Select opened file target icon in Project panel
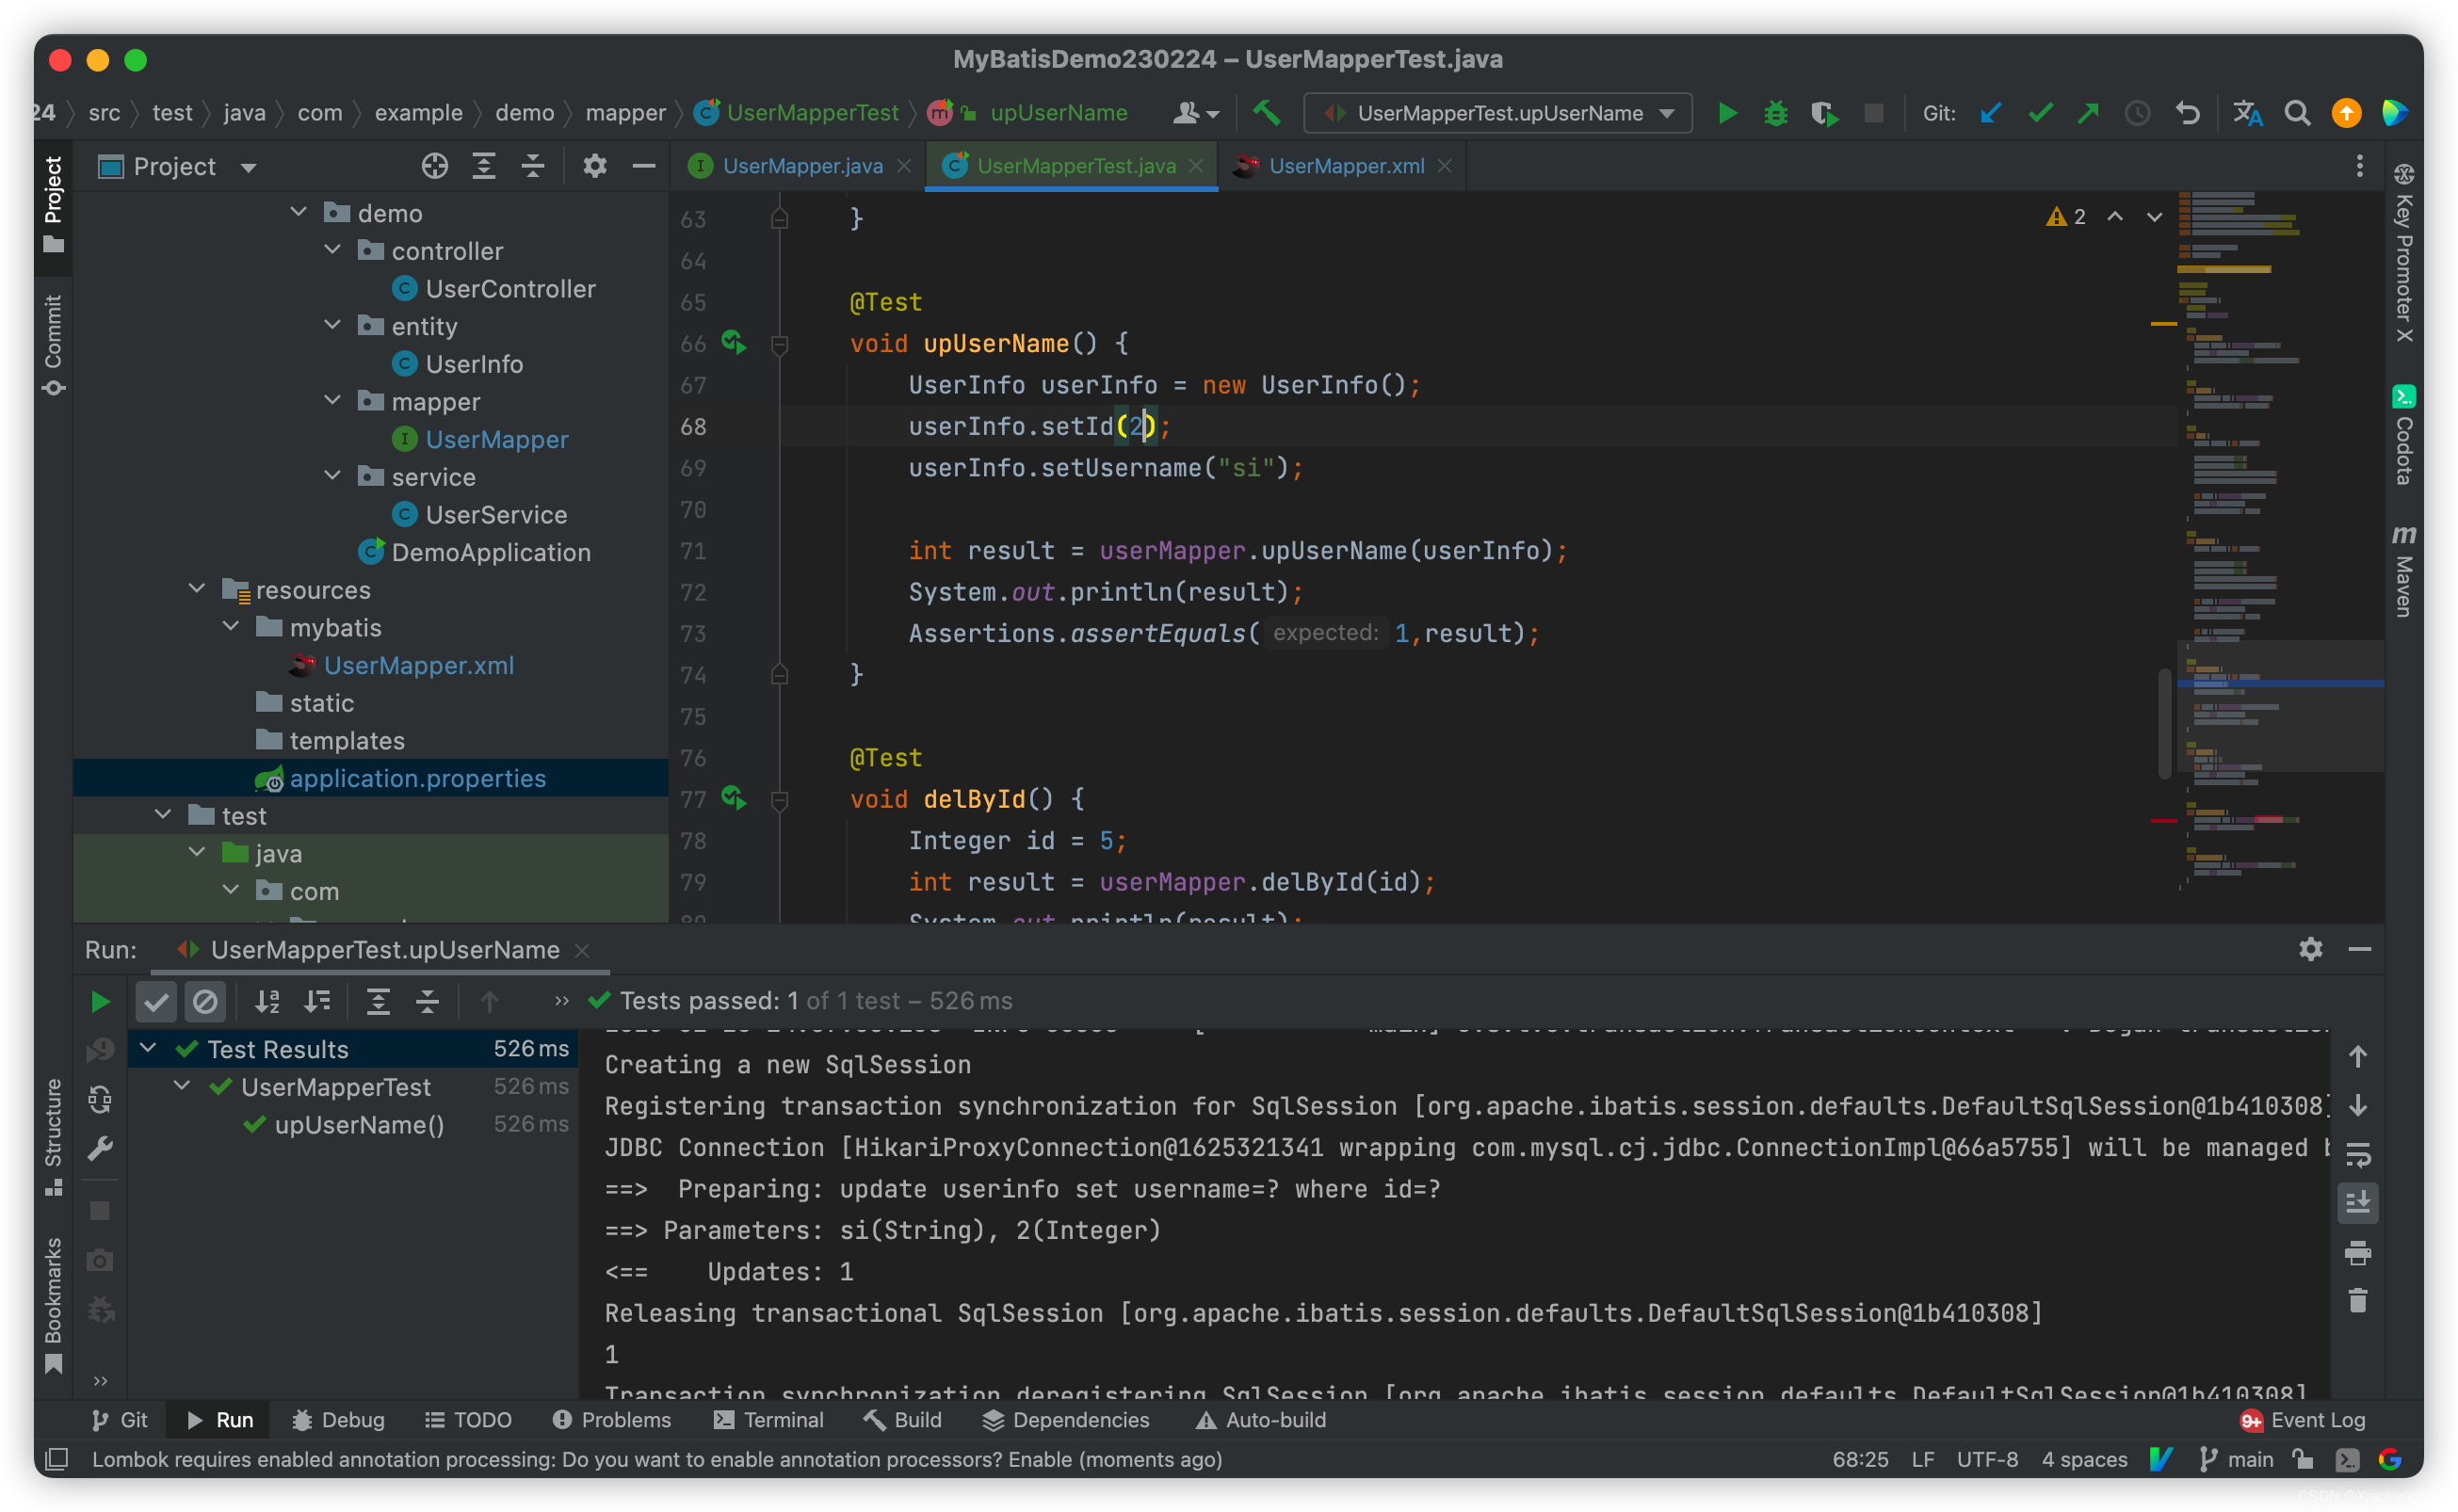2458x1512 pixels. [434, 166]
